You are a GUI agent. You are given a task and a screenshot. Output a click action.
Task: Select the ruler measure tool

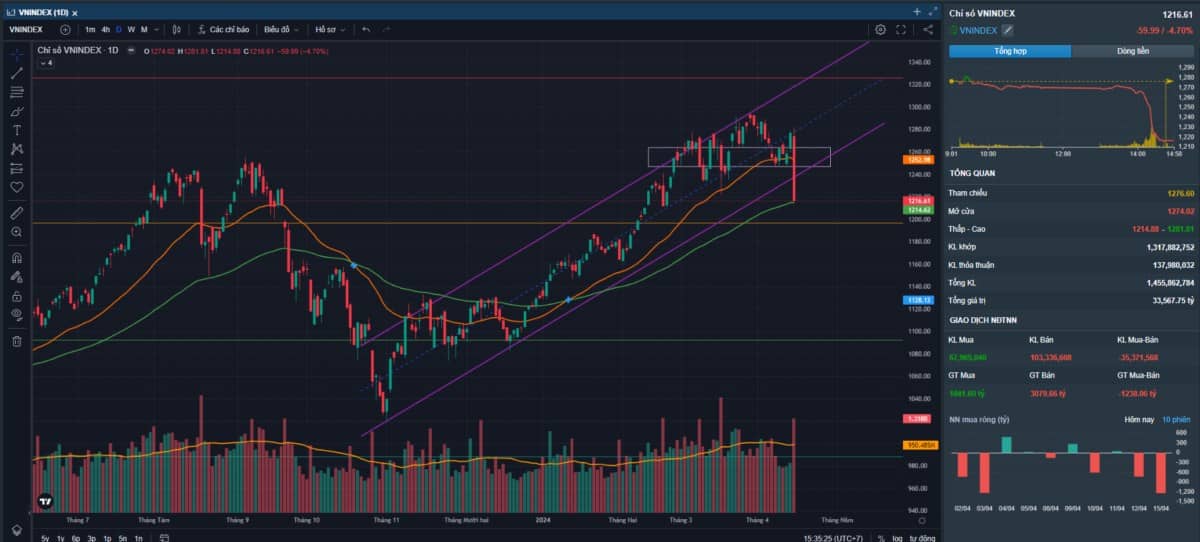tap(17, 212)
